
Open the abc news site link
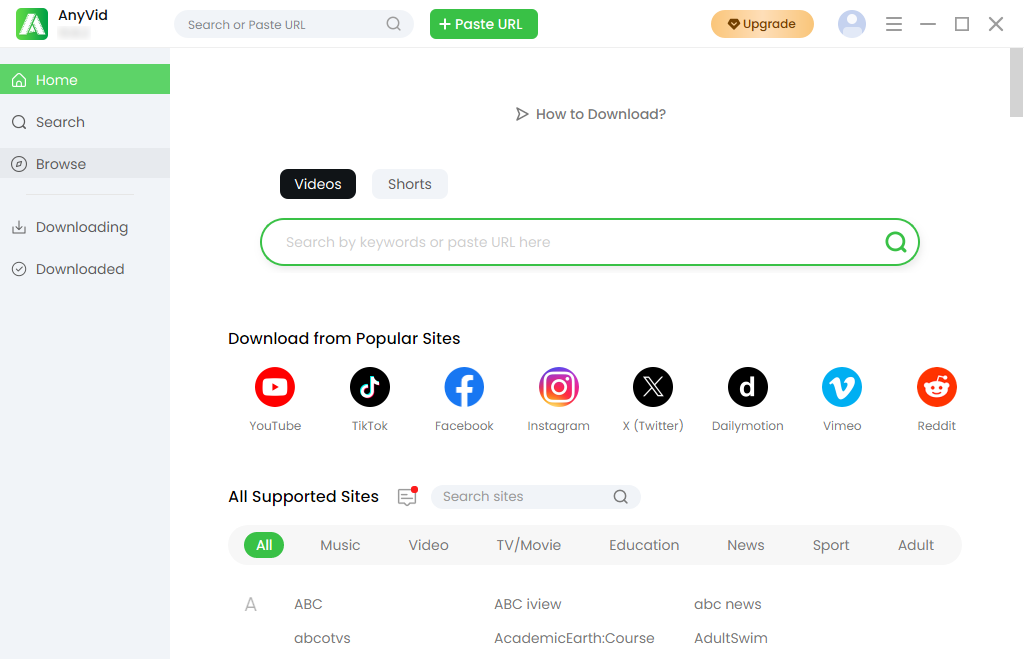coord(728,604)
